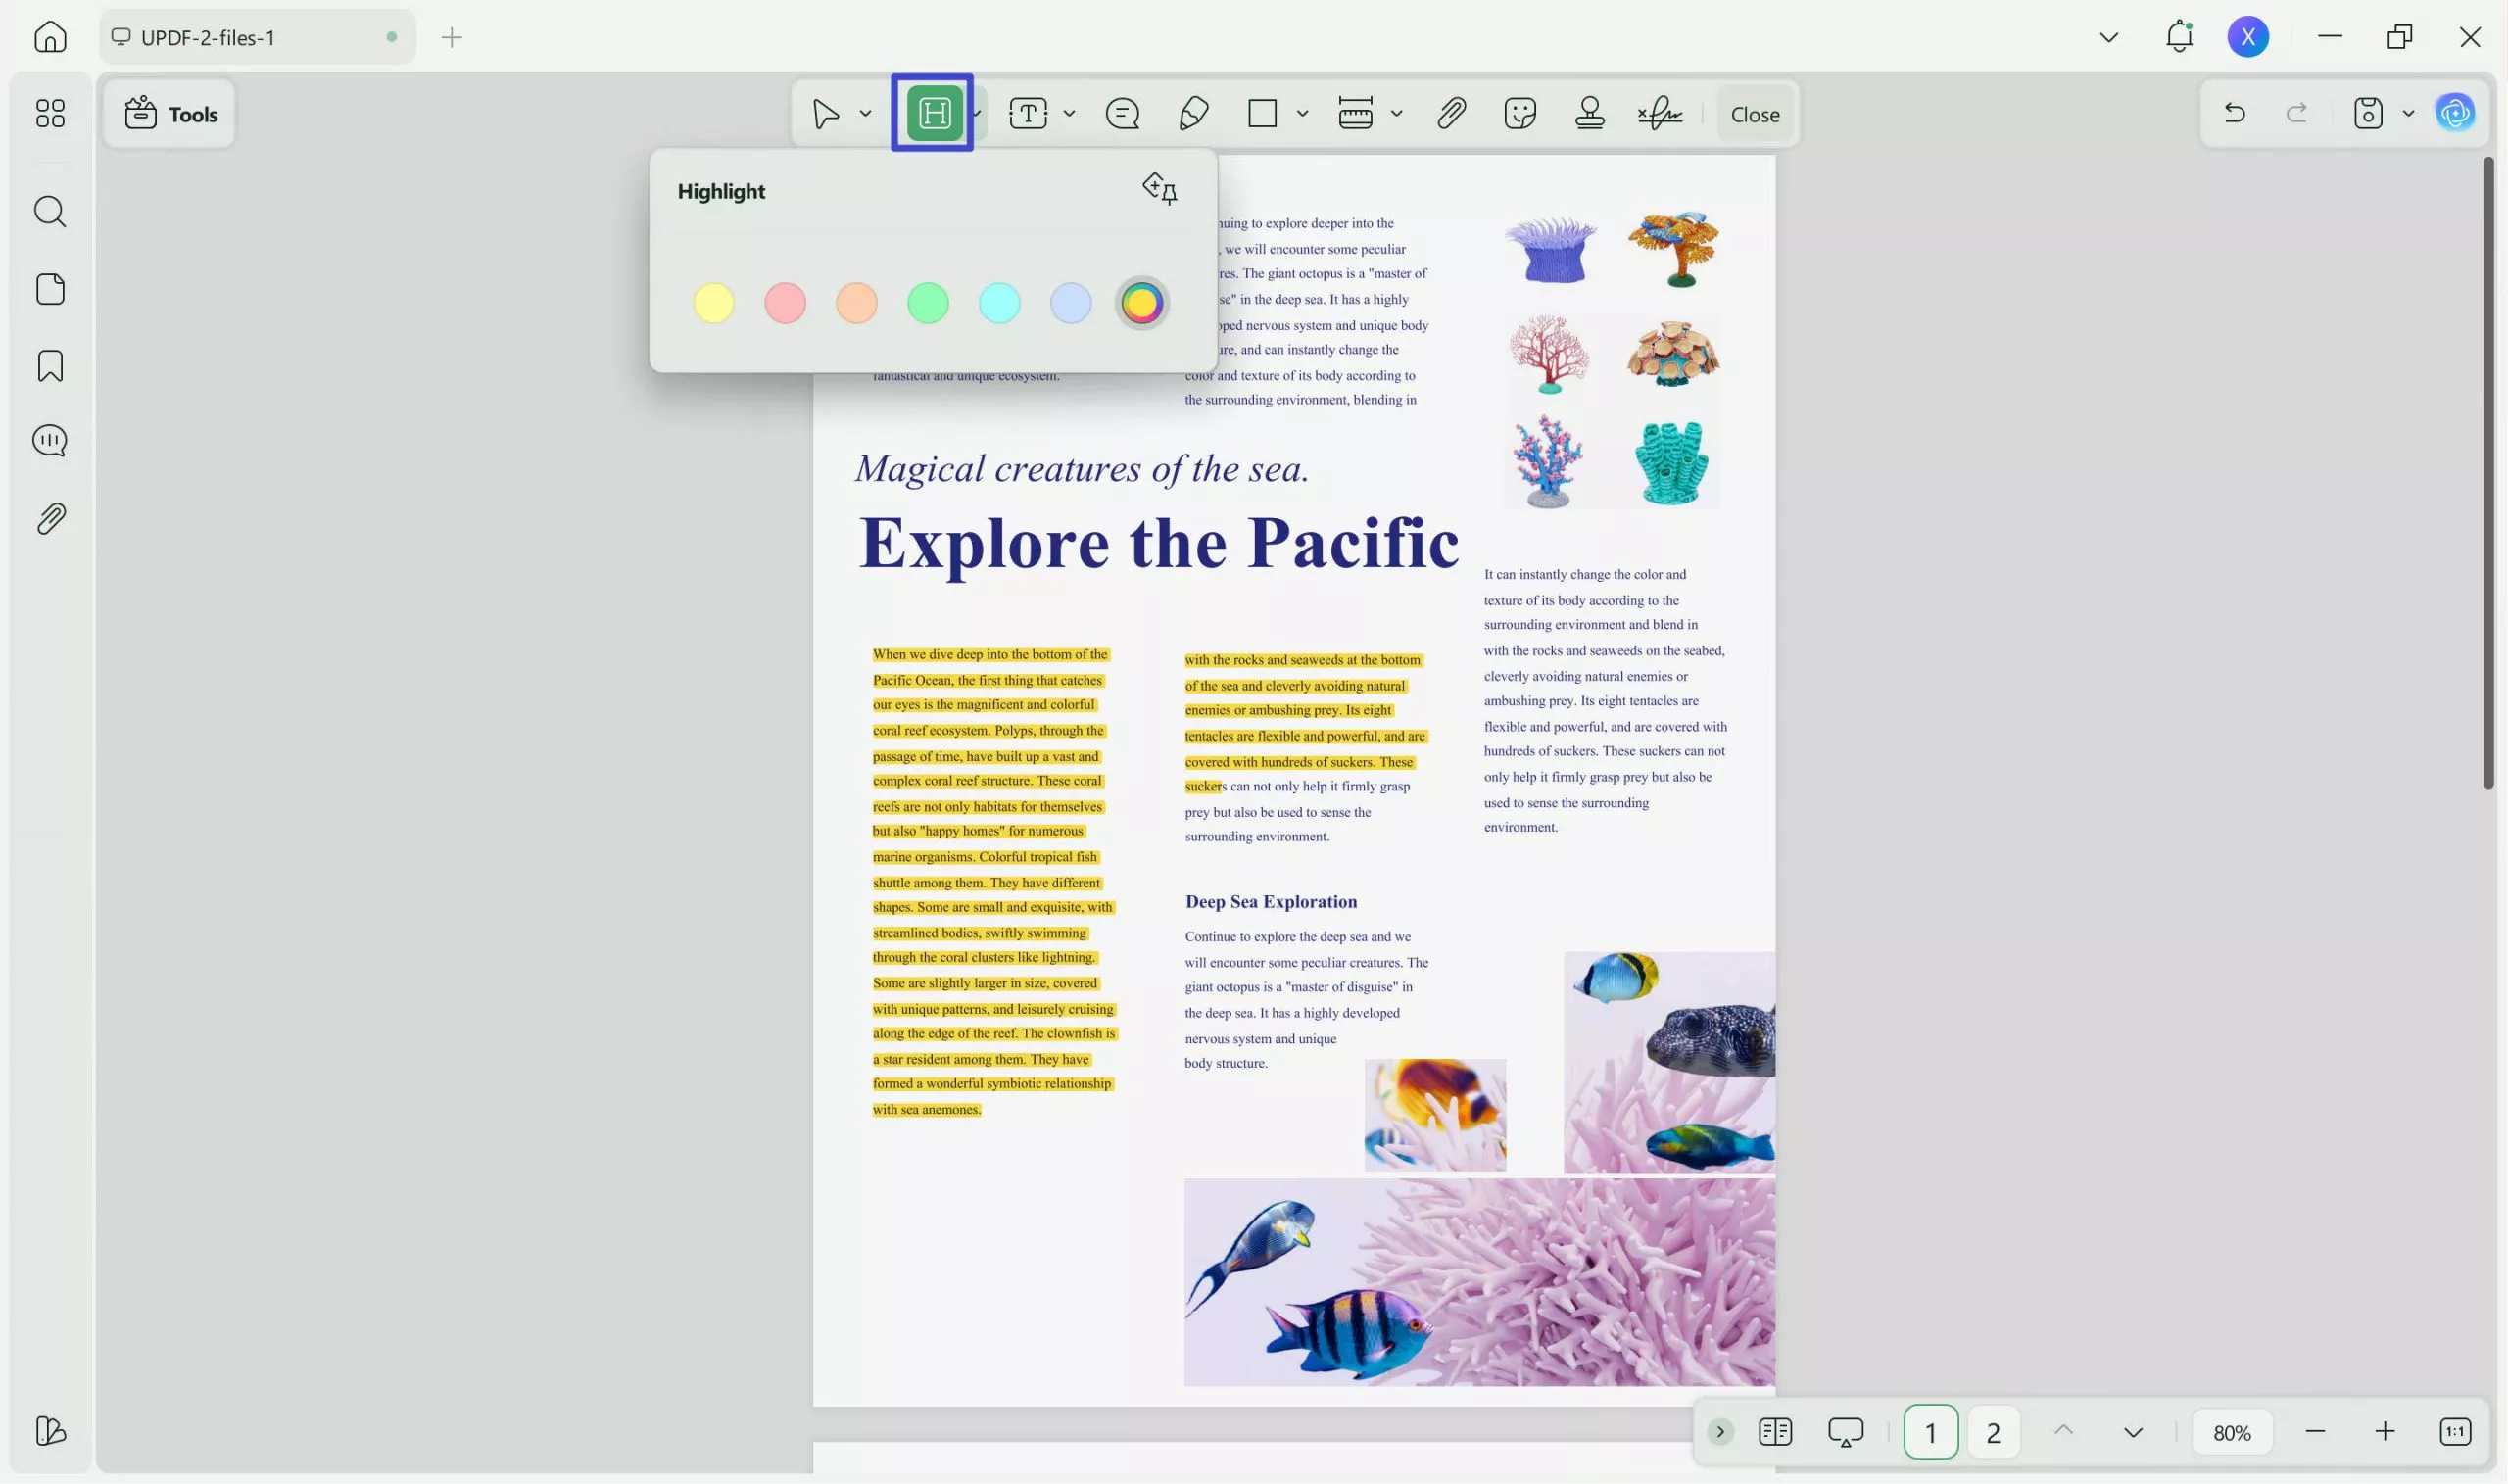2508x1484 pixels.
Task: Open the measure tool dropdown
Action: click(x=1396, y=113)
